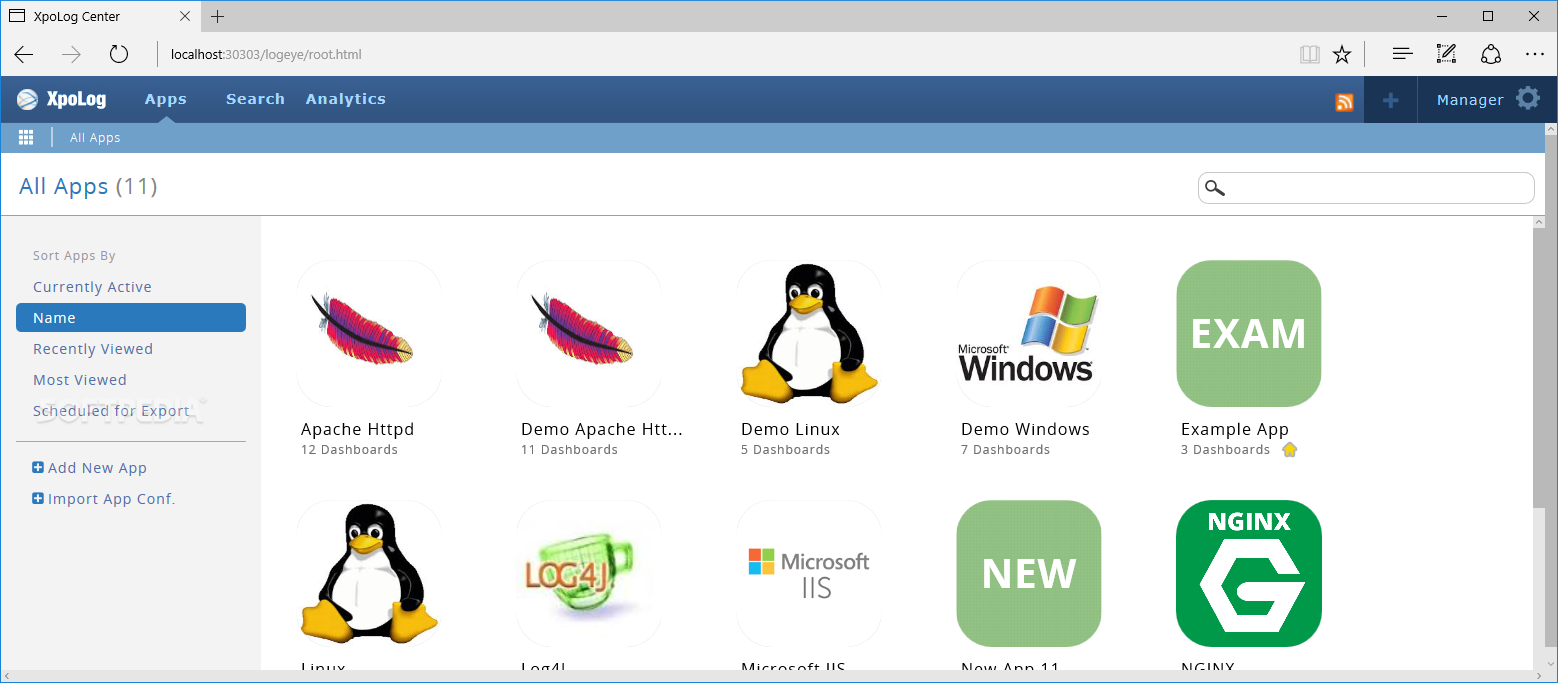Refresh the page in the browser
This screenshot has height=683, width=1558.
coord(119,54)
